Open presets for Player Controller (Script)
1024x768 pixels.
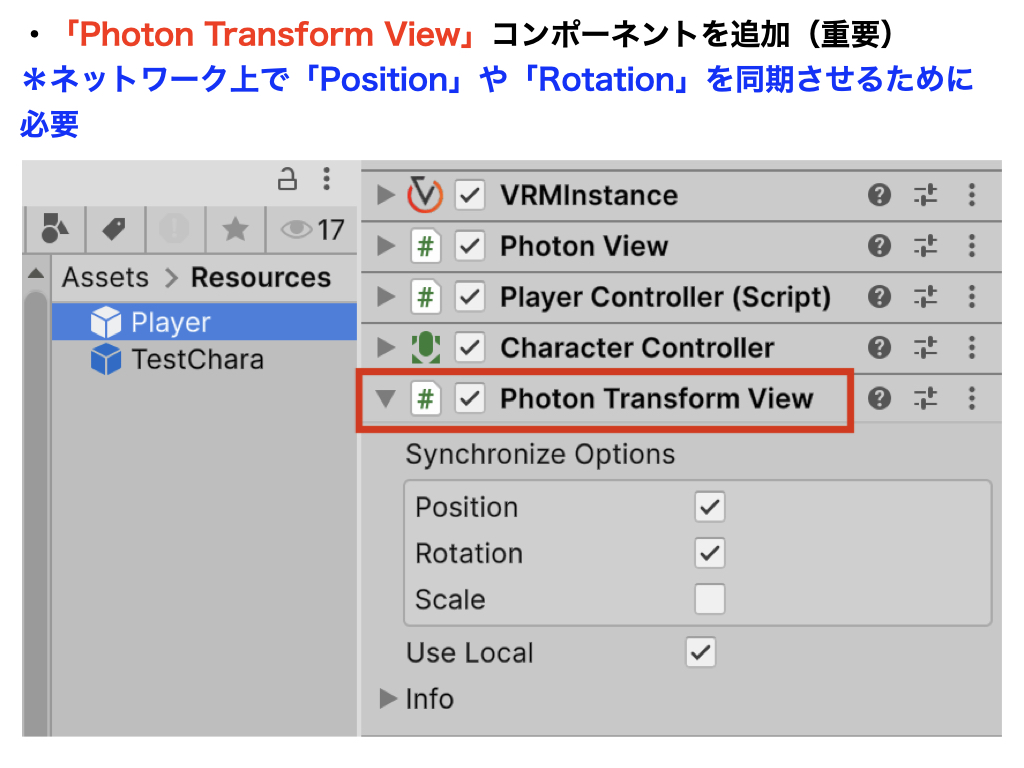pyautogui.click(x=925, y=296)
